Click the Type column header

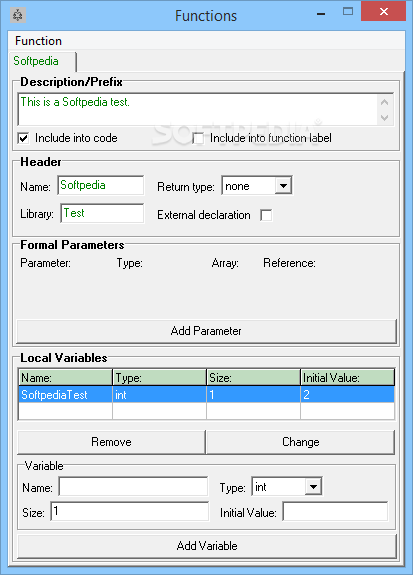[159, 377]
